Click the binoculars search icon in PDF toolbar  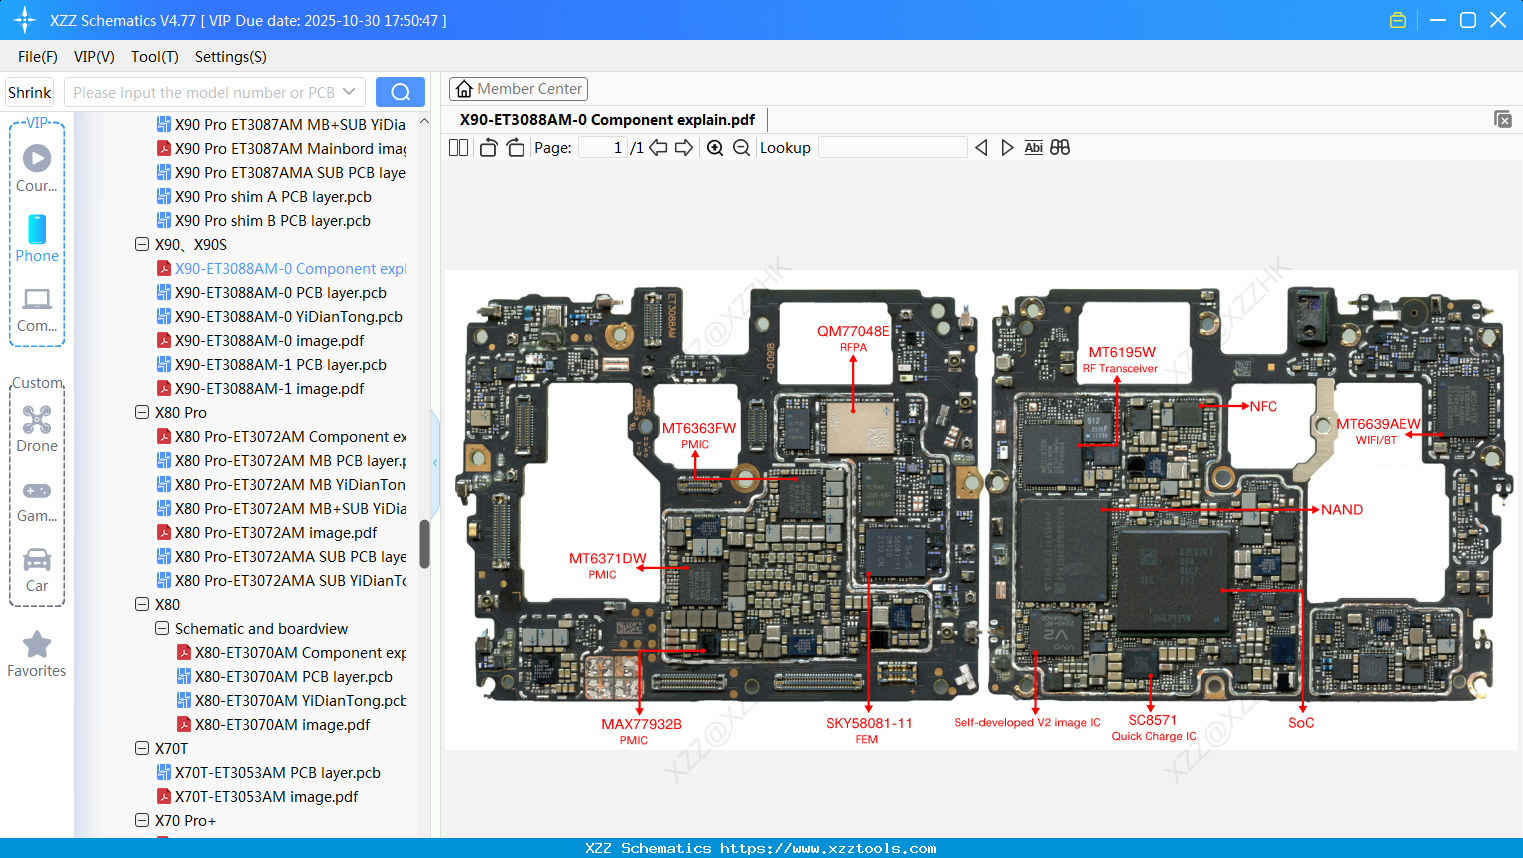click(x=1060, y=147)
